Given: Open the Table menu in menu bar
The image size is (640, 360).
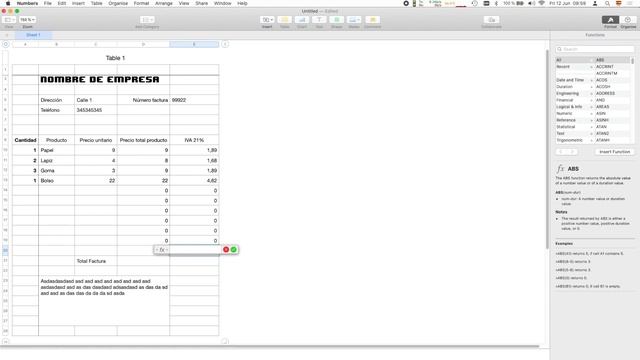Looking at the screenshot, I should (x=97, y=3).
